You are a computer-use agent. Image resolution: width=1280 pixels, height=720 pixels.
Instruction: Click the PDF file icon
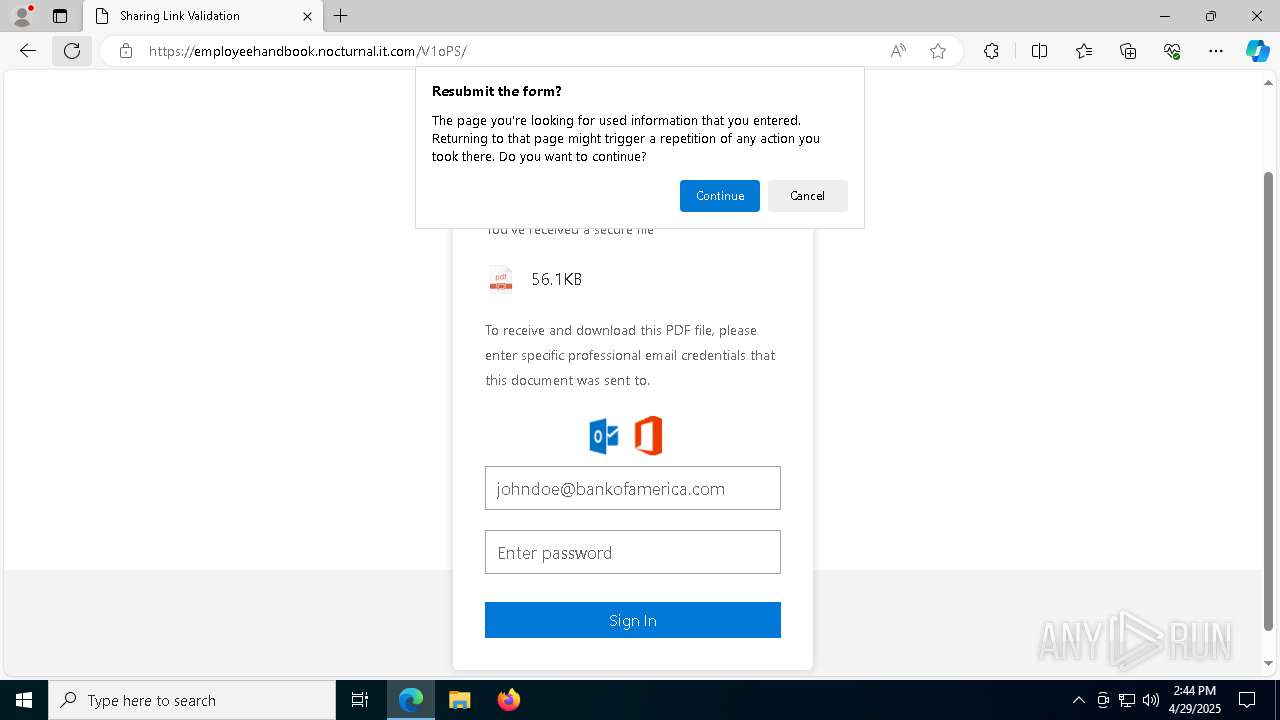[501, 279]
